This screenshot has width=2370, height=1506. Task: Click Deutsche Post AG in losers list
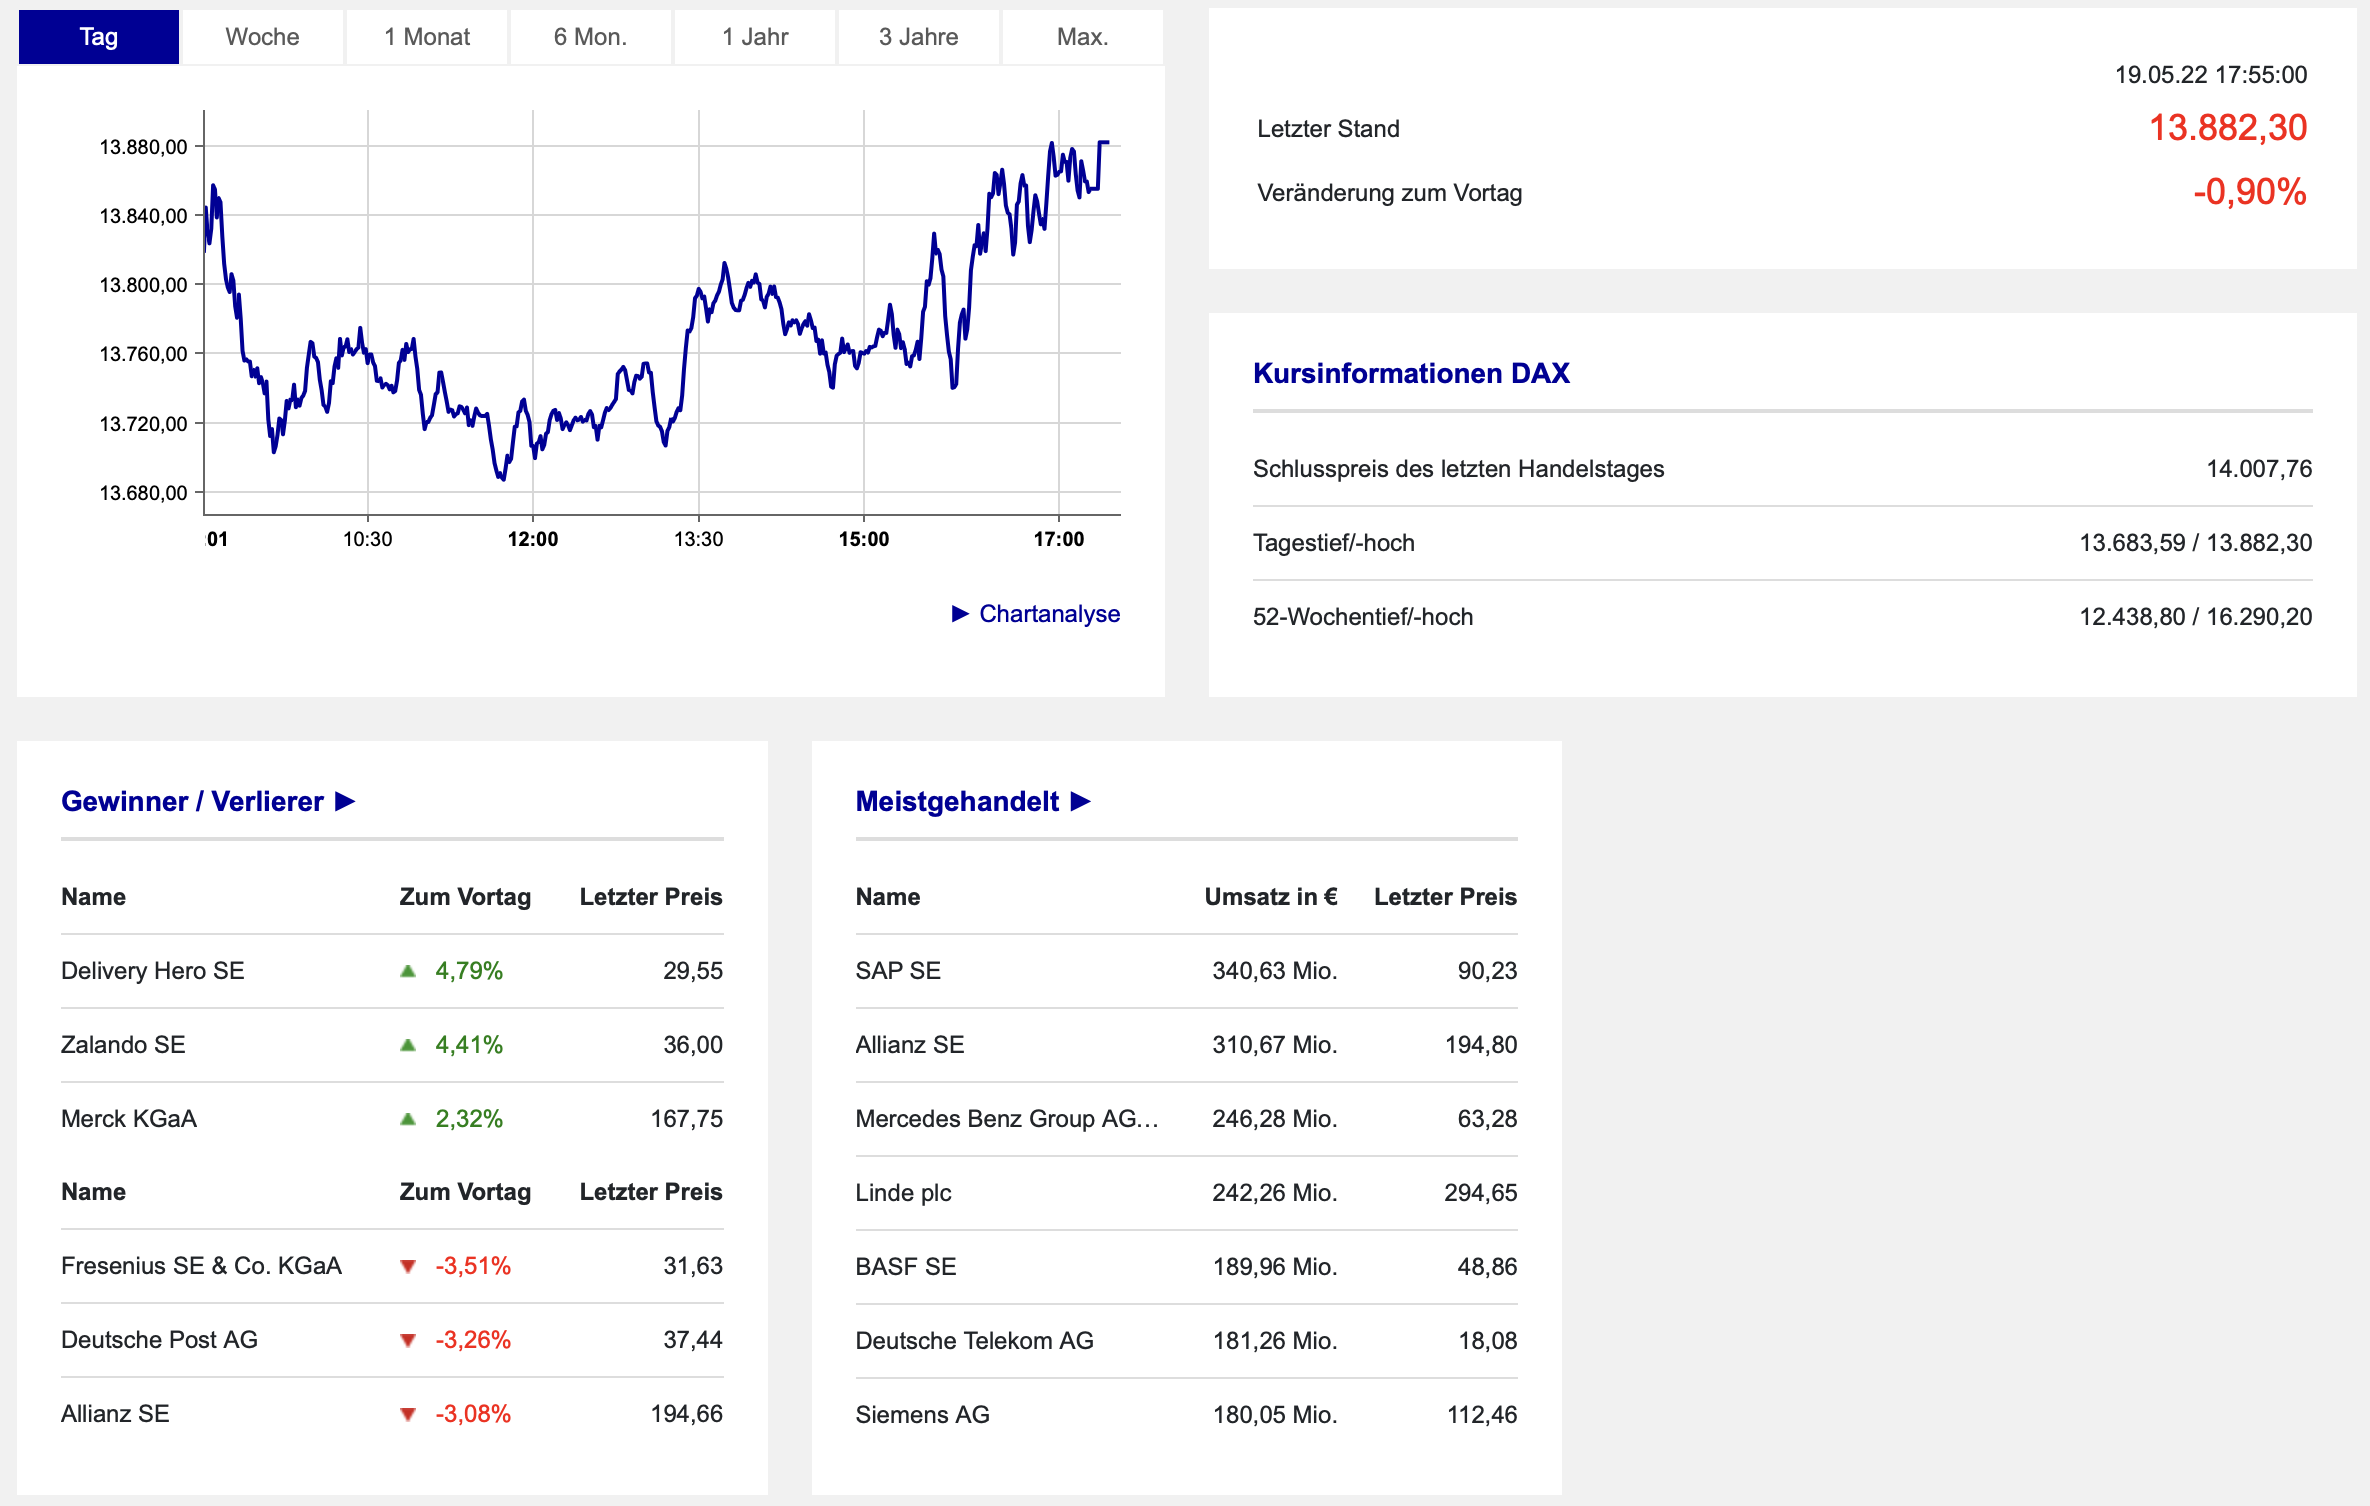pos(159,1340)
